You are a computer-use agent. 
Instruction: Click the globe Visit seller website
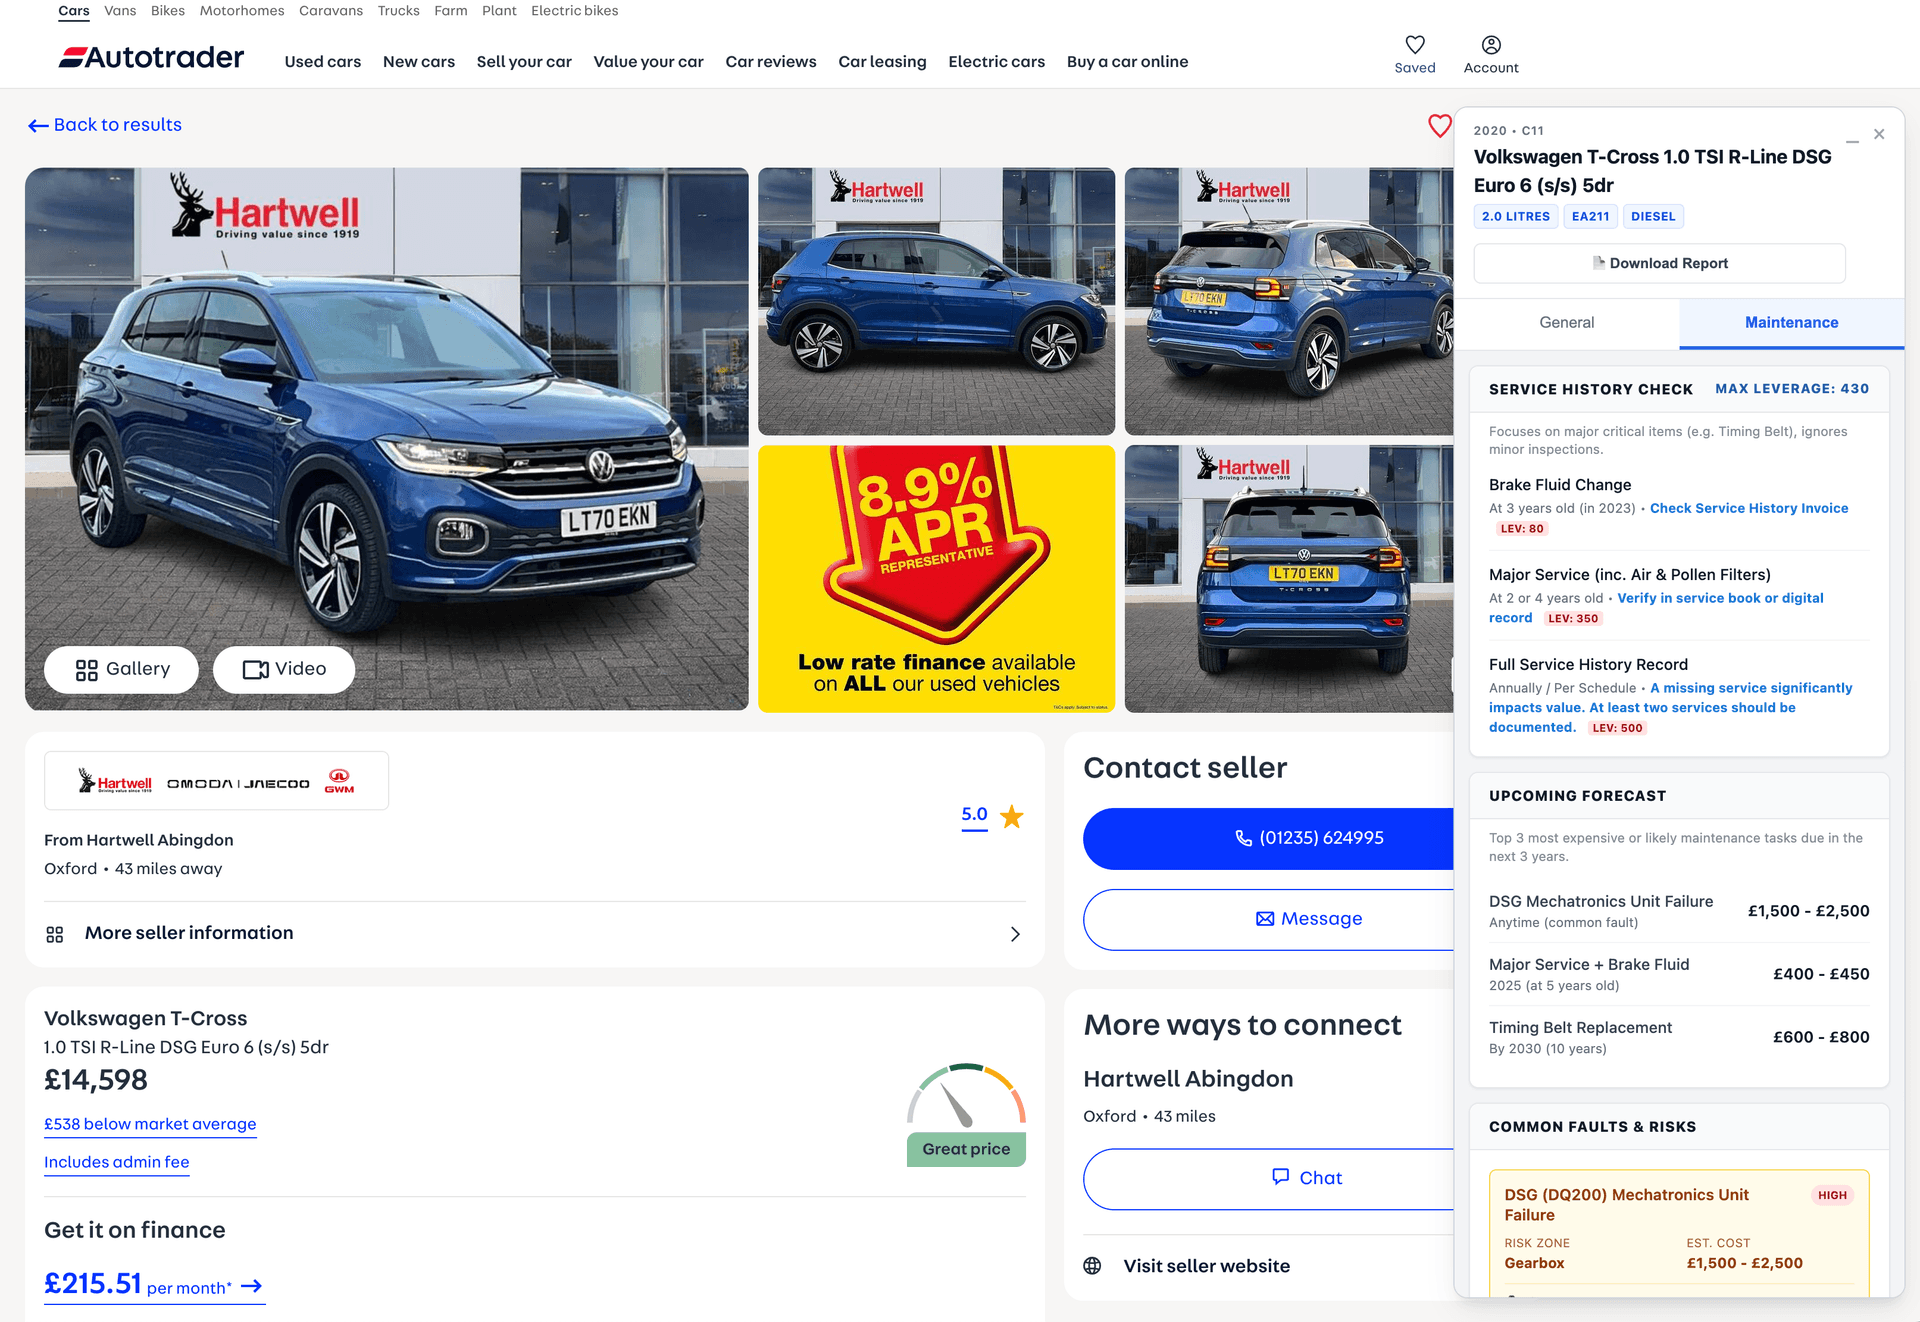[x=1092, y=1265]
